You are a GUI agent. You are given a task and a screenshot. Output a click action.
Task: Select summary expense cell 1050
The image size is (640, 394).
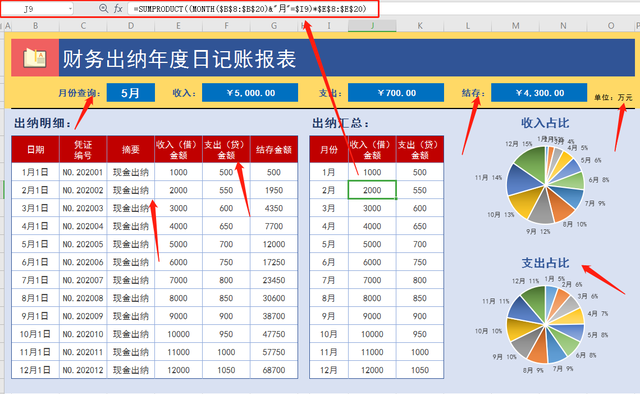click(x=420, y=370)
